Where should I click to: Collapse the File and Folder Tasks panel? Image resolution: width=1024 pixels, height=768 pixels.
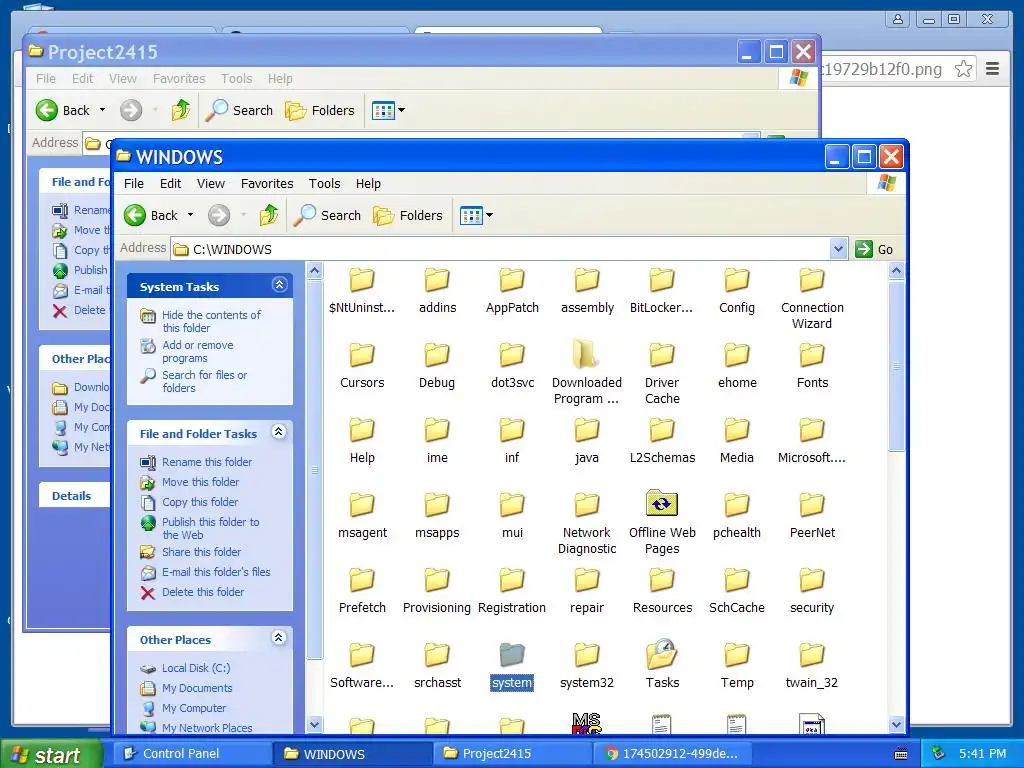tap(279, 432)
